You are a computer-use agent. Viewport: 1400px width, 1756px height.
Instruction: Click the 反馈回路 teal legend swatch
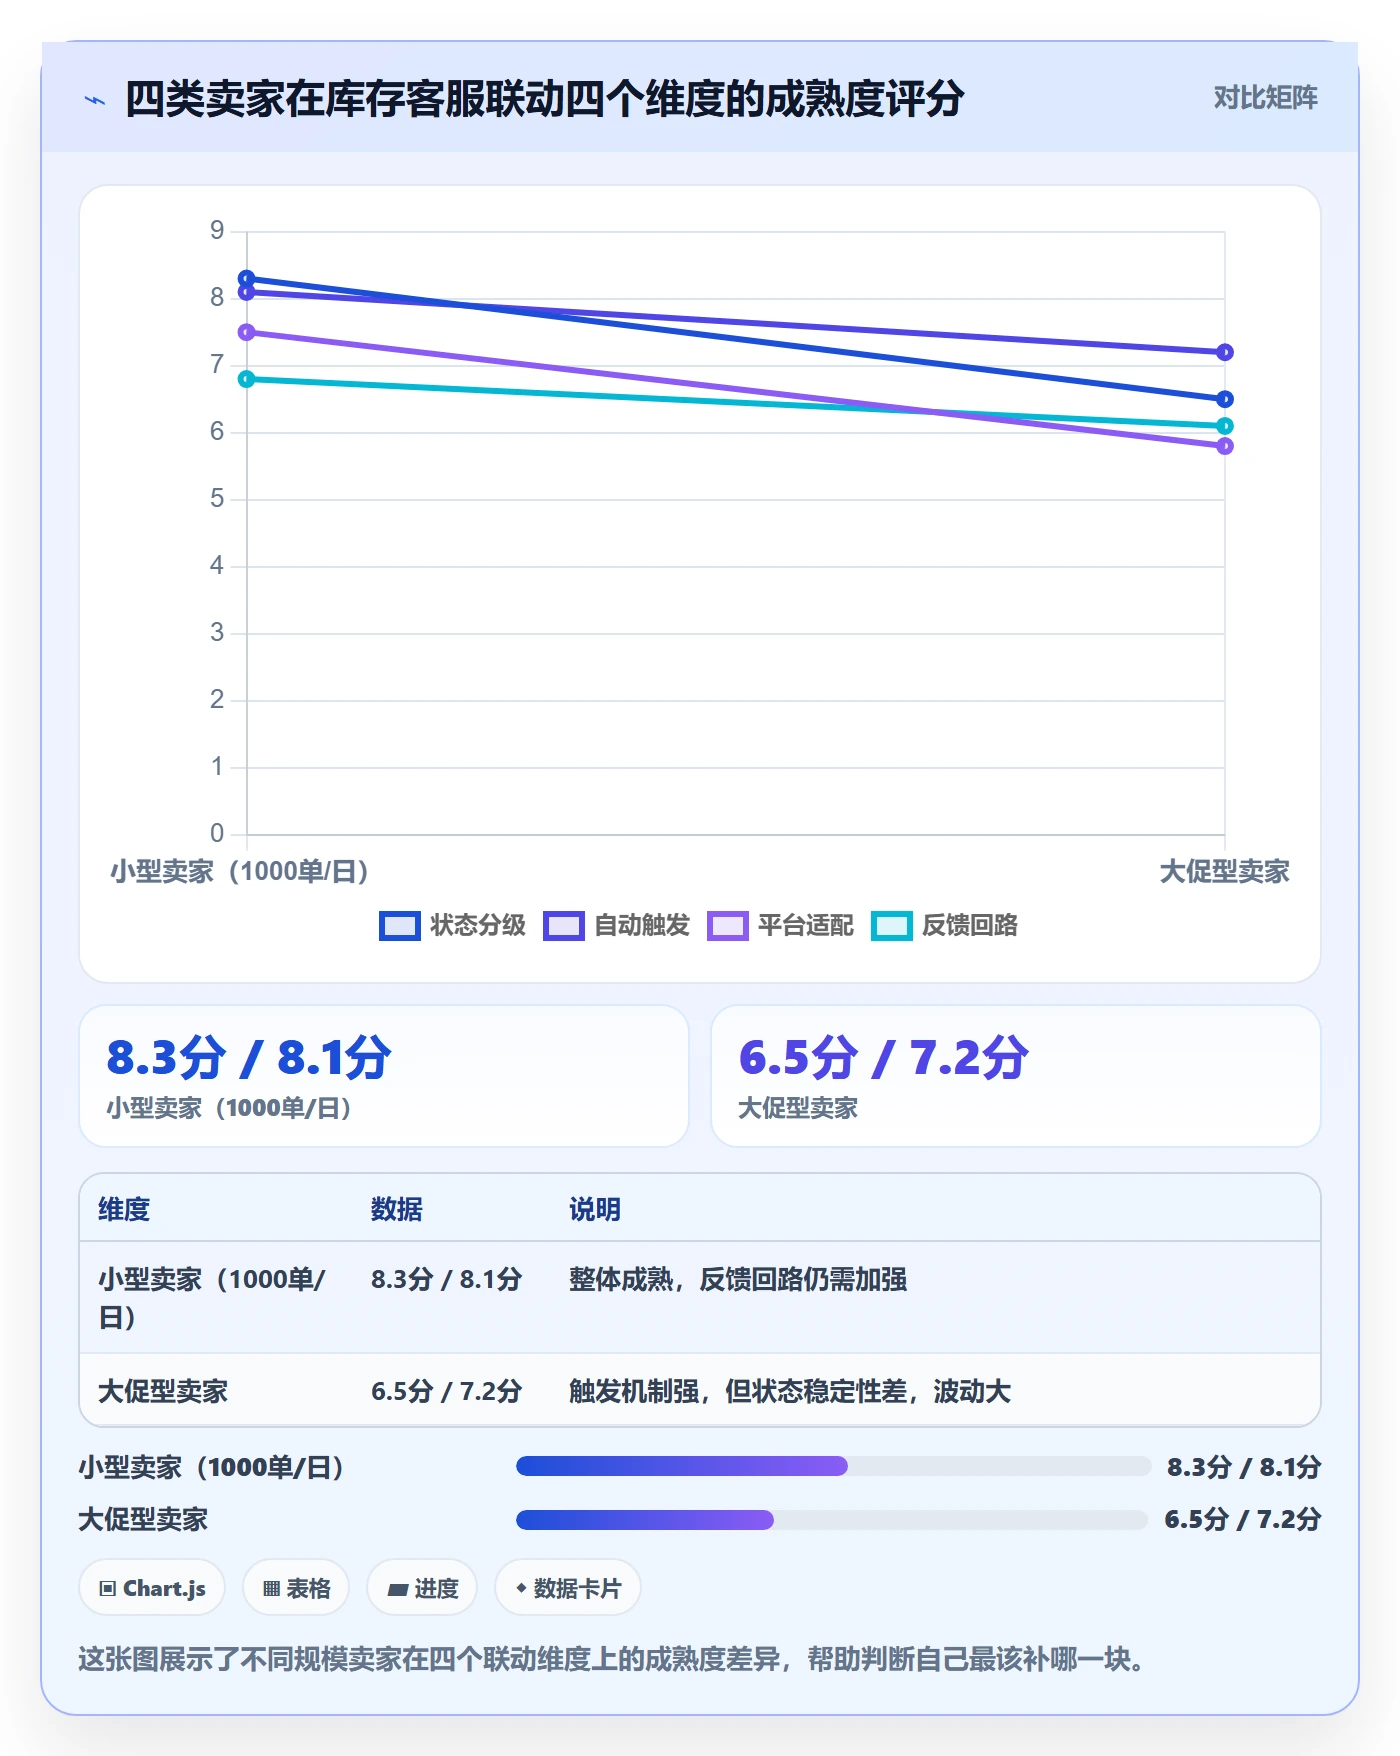point(892,926)
